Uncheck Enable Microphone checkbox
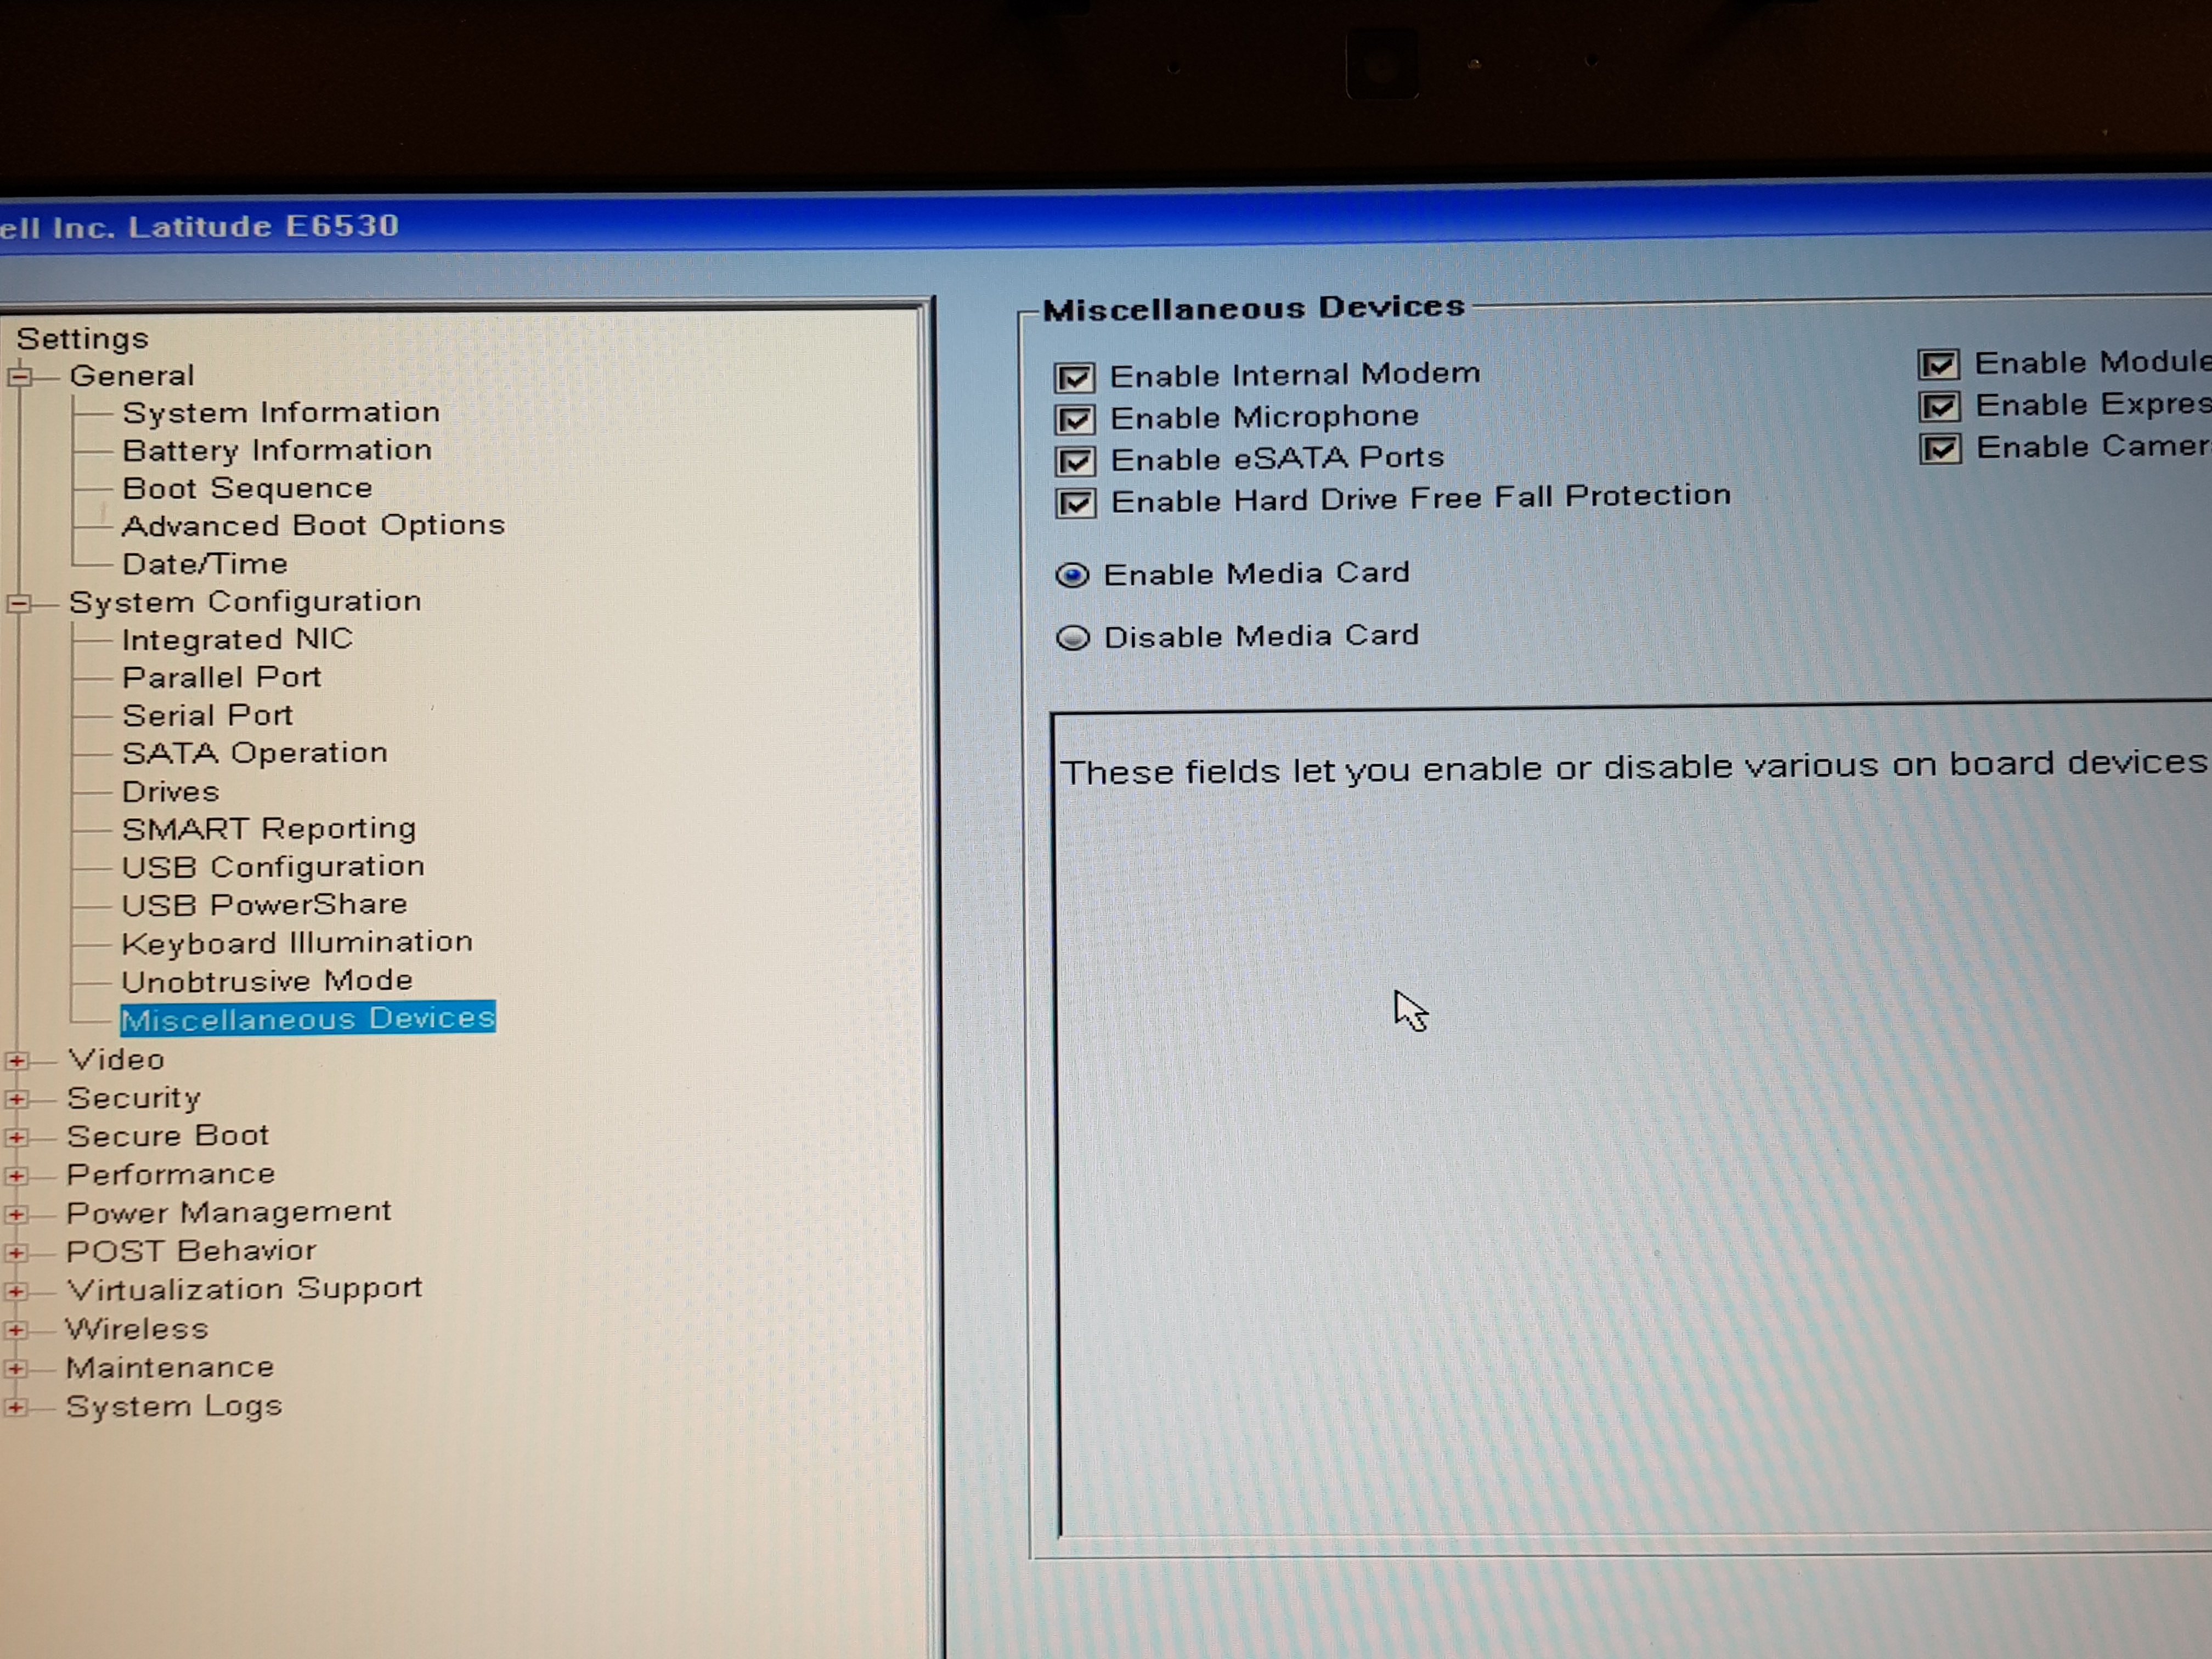Image resolution: width=2212 pixels, height=1659 pixels. 1075,419
